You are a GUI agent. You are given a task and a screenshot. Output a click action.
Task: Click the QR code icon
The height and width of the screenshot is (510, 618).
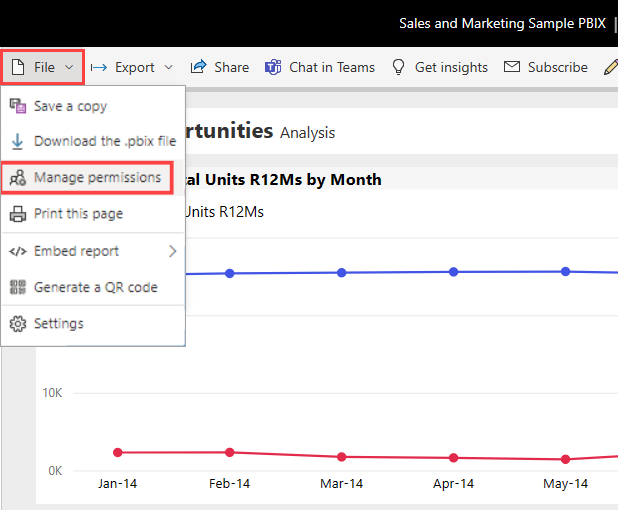point(17,287)
